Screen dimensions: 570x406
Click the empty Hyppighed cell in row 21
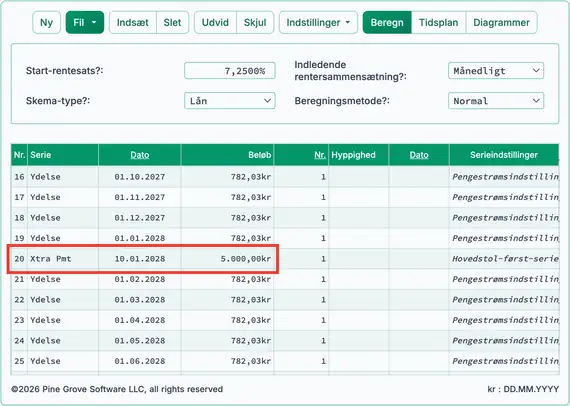click(x=358, y=279)
